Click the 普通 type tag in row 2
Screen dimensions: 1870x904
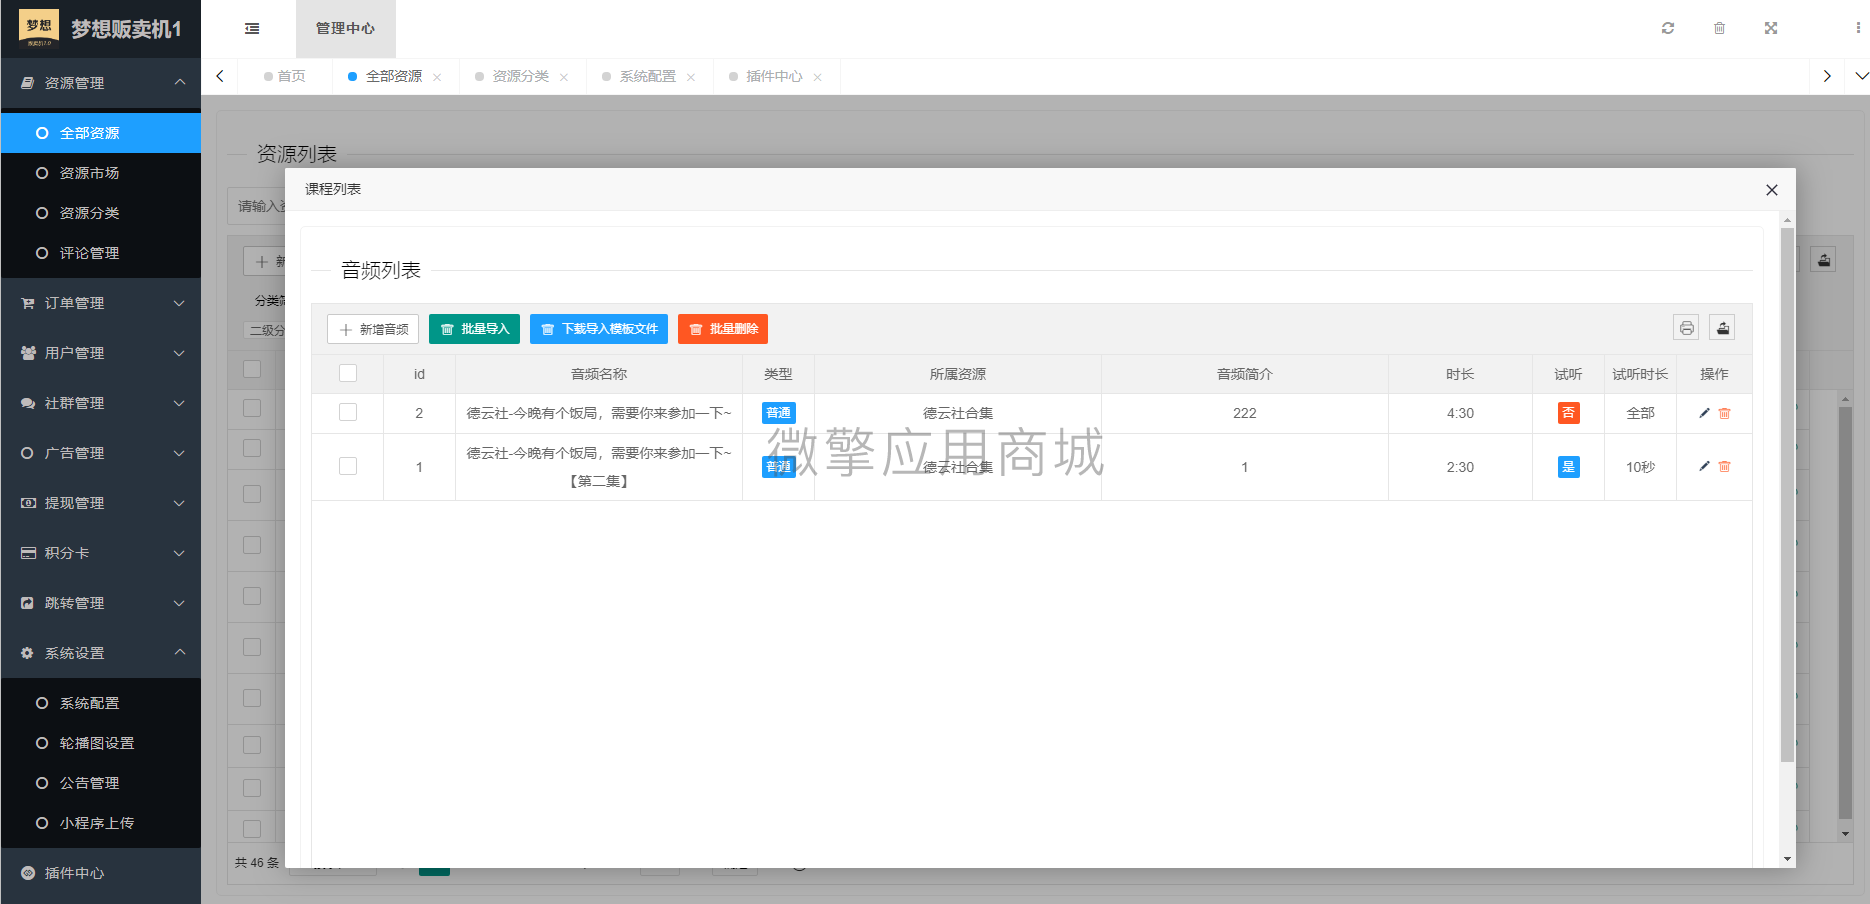778,413
